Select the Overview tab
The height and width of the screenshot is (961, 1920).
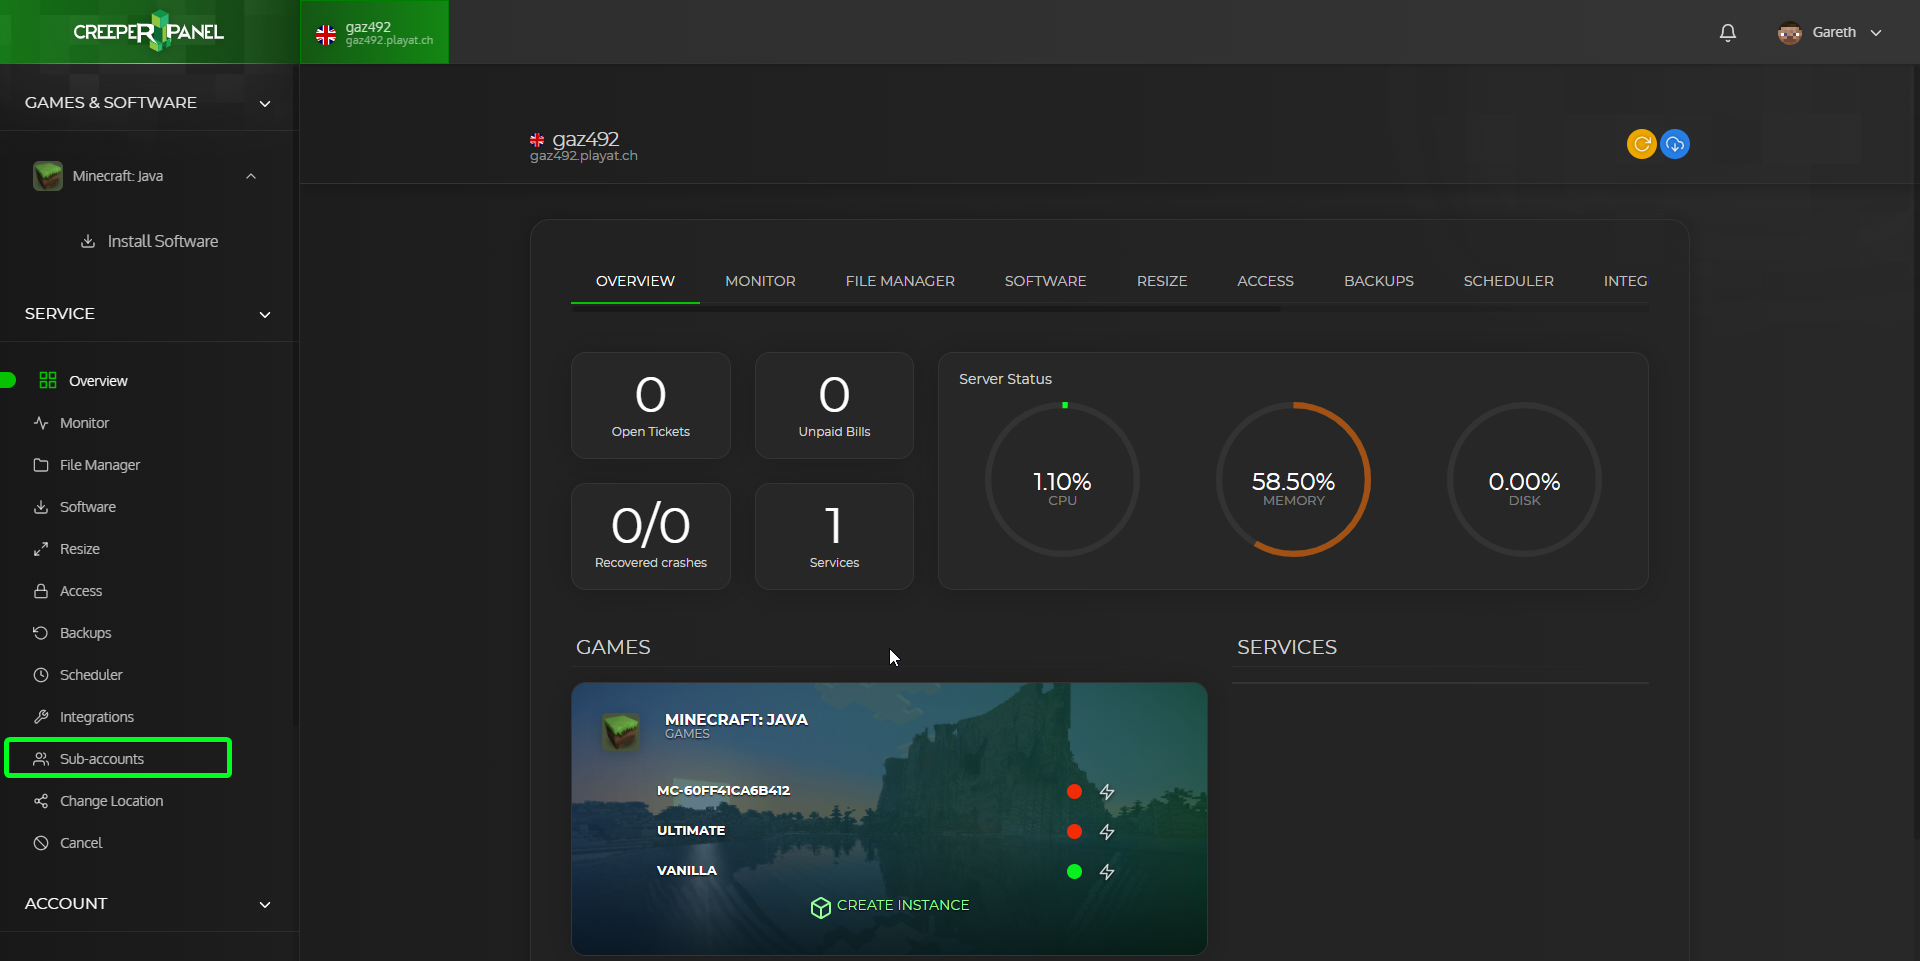[635, 281]
